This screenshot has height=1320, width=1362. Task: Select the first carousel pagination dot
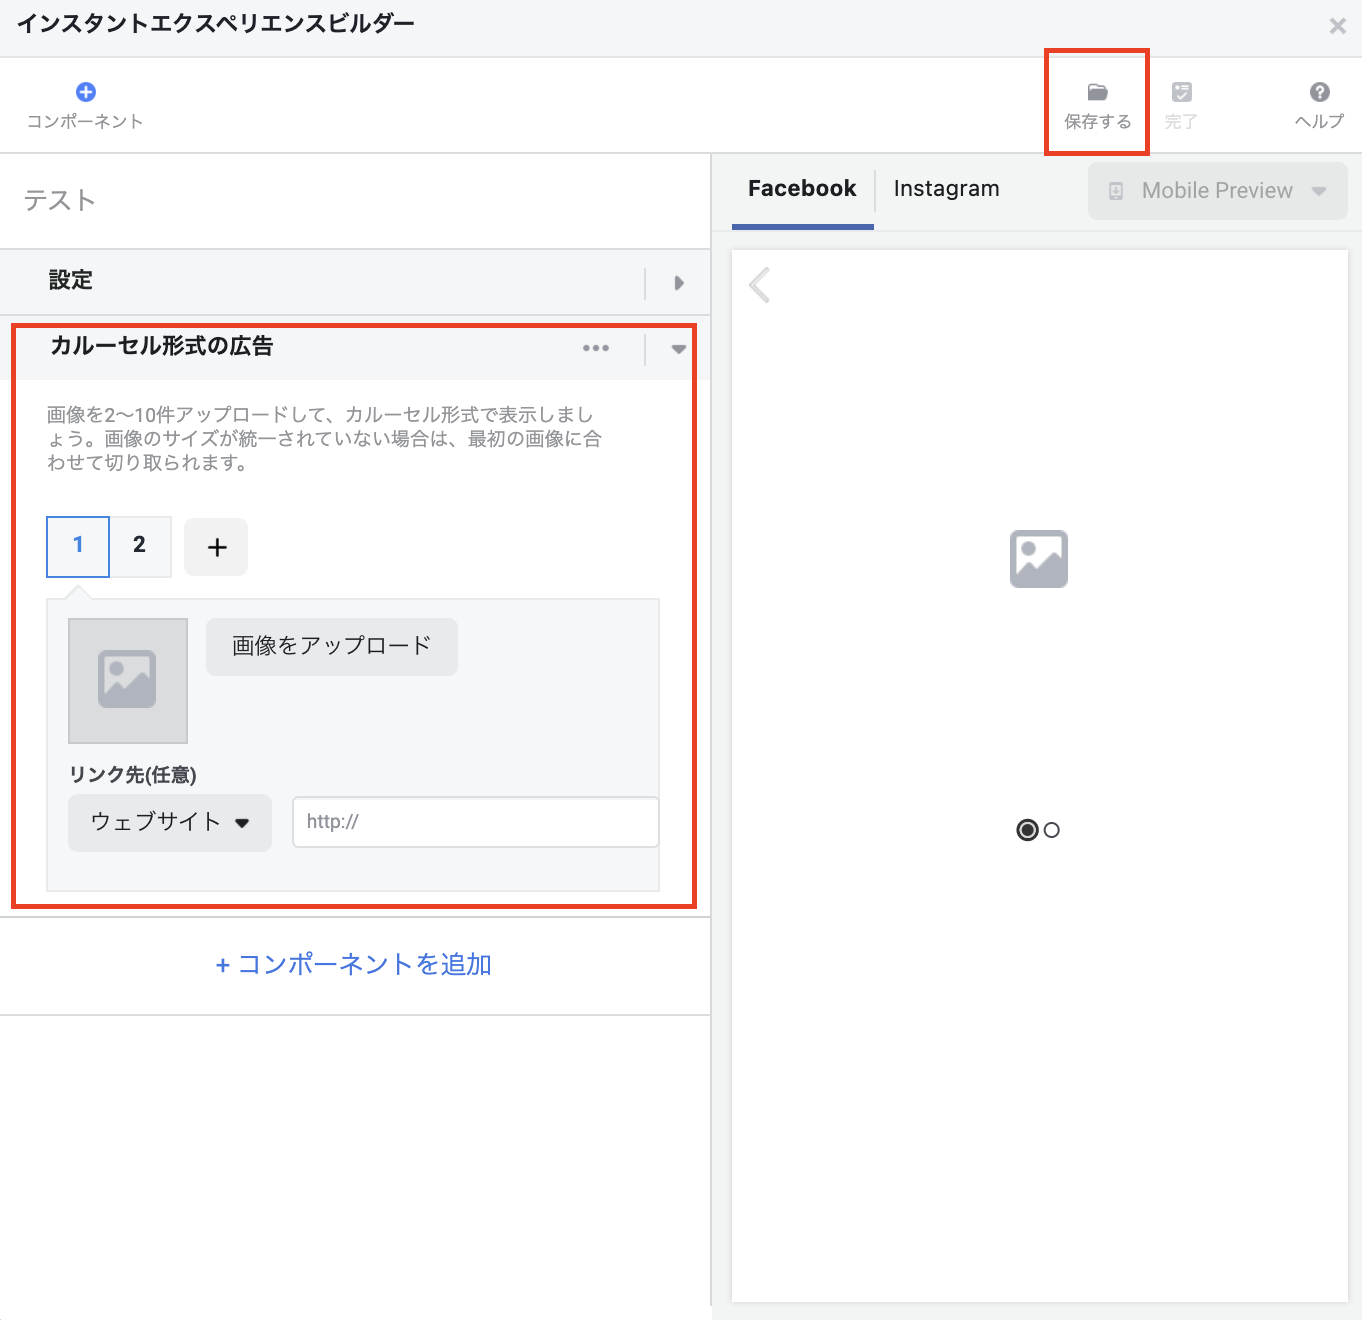pos(1026,830)
